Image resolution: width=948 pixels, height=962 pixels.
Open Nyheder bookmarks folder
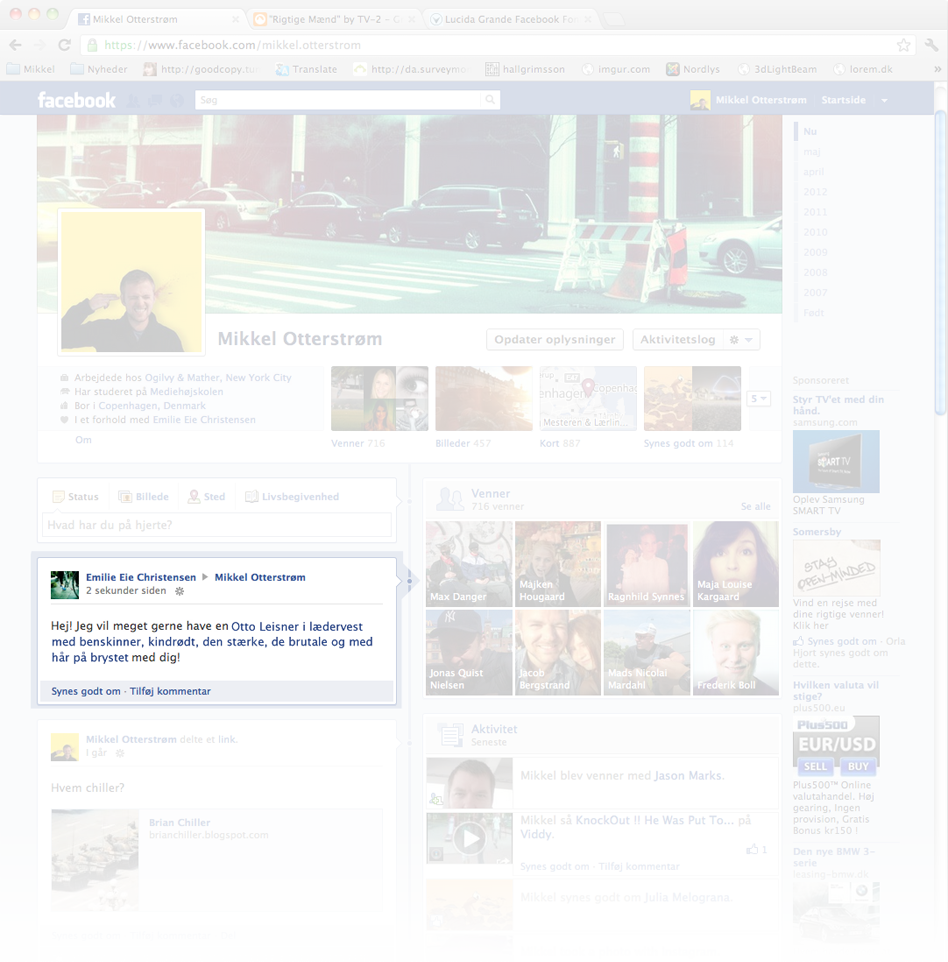point(99,69)
